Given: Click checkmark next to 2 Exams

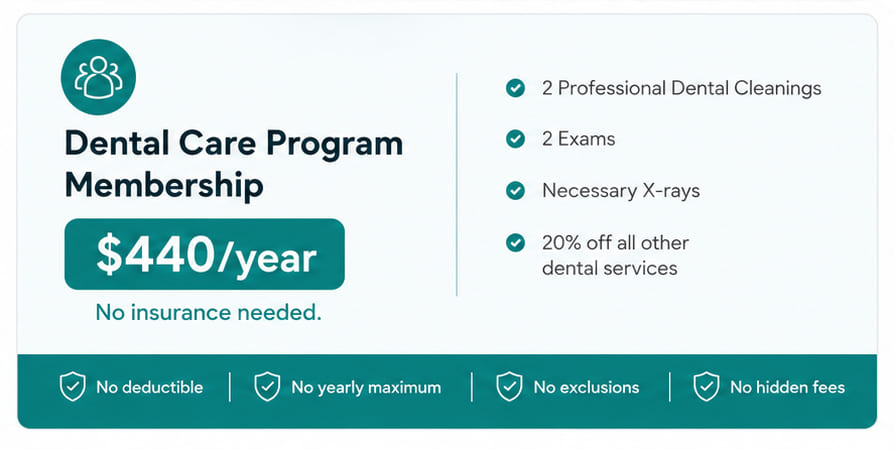Looking at the screenshot, I should pyautogui.click(x=515, y=139).
